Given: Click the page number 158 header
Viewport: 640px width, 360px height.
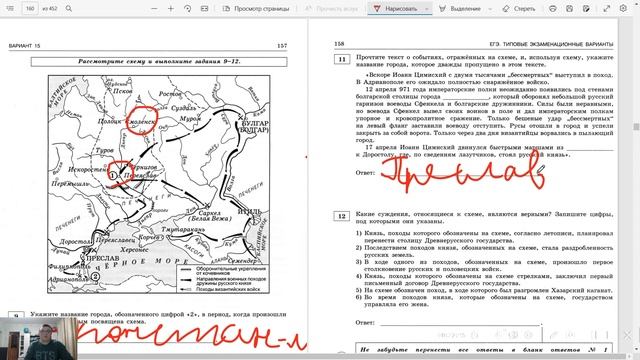Looking at the screenshot, I should tap(339, 44).
